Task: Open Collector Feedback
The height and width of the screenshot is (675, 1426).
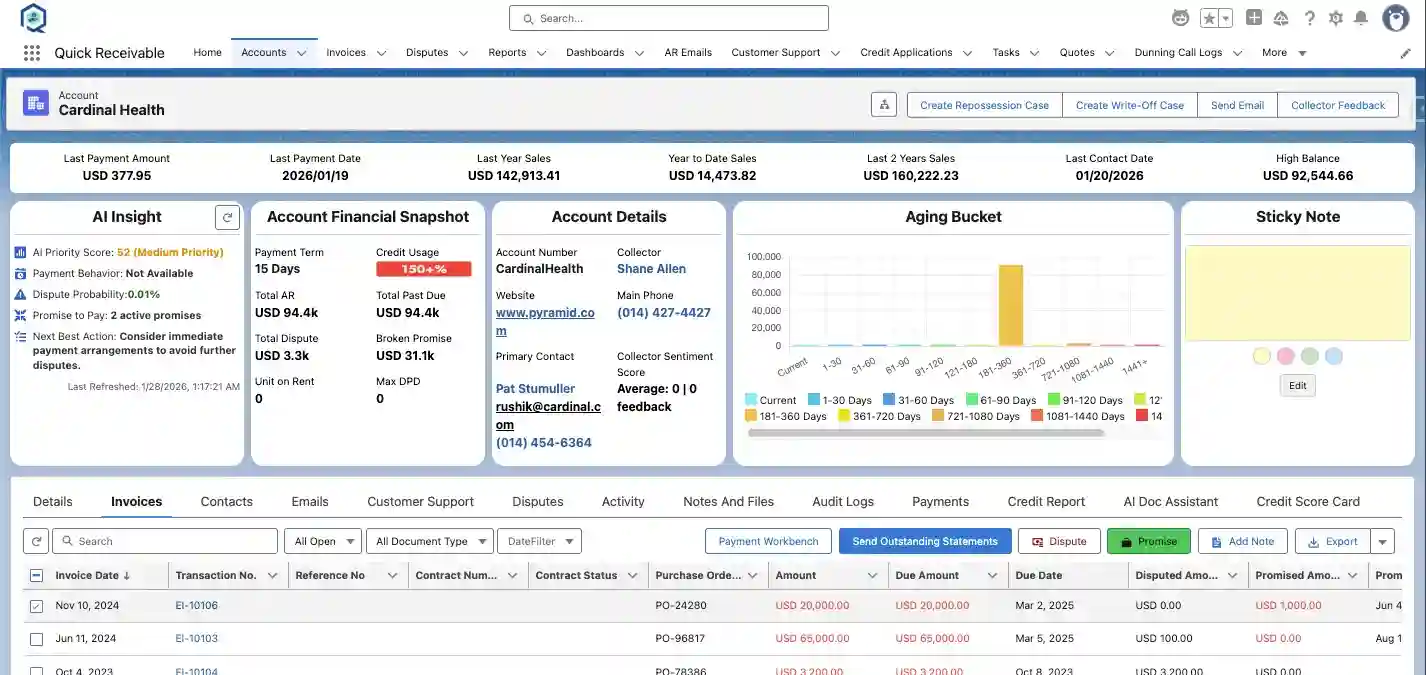Action: tap(1338, 105)
